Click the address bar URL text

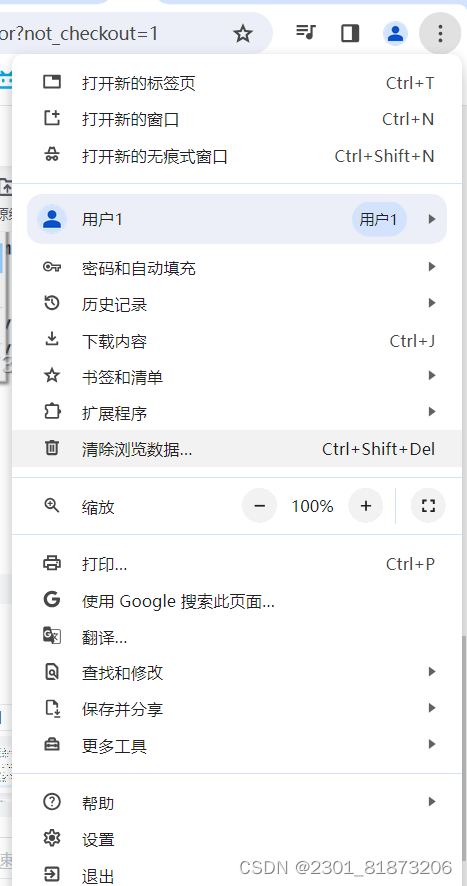click(79, 34)
